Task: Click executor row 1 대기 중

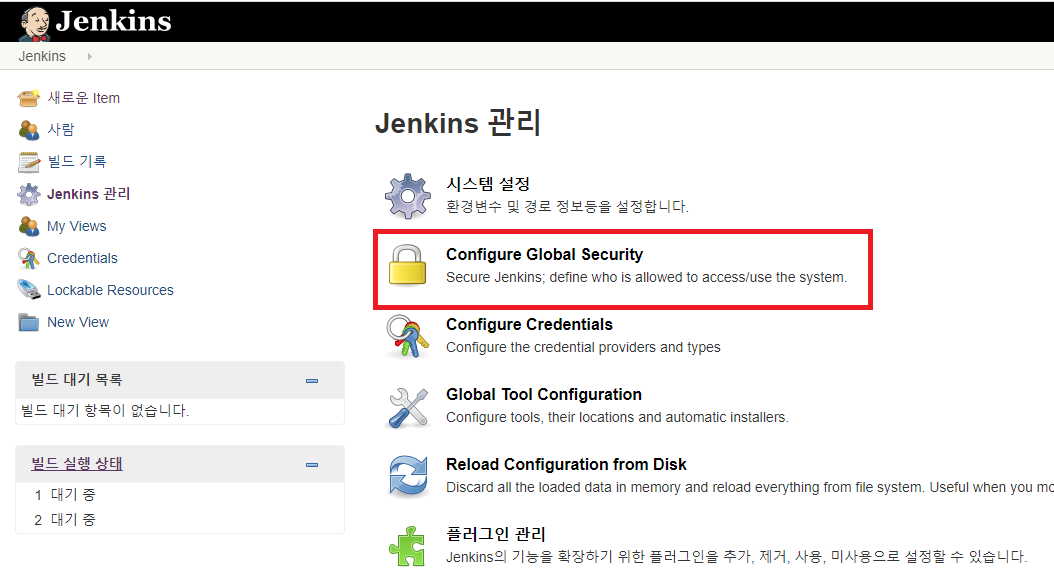Action: (65, 495)
